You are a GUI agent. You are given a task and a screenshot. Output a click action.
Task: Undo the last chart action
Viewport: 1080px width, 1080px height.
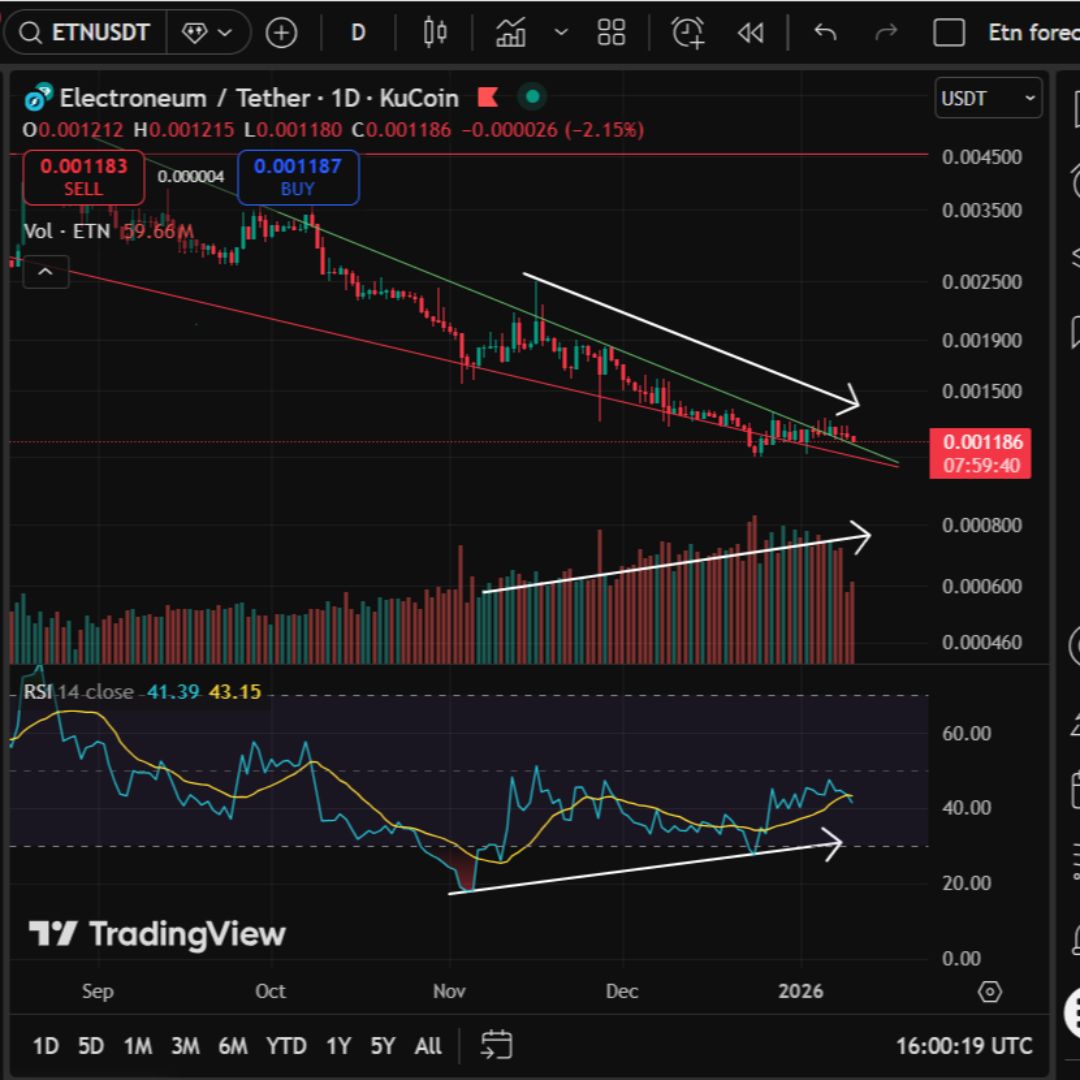click(x=825, y=33)
